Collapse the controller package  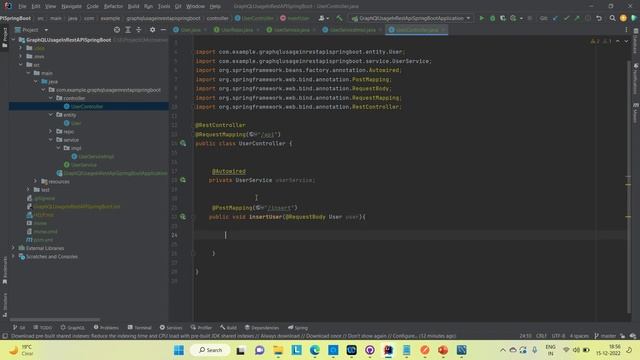51,98
